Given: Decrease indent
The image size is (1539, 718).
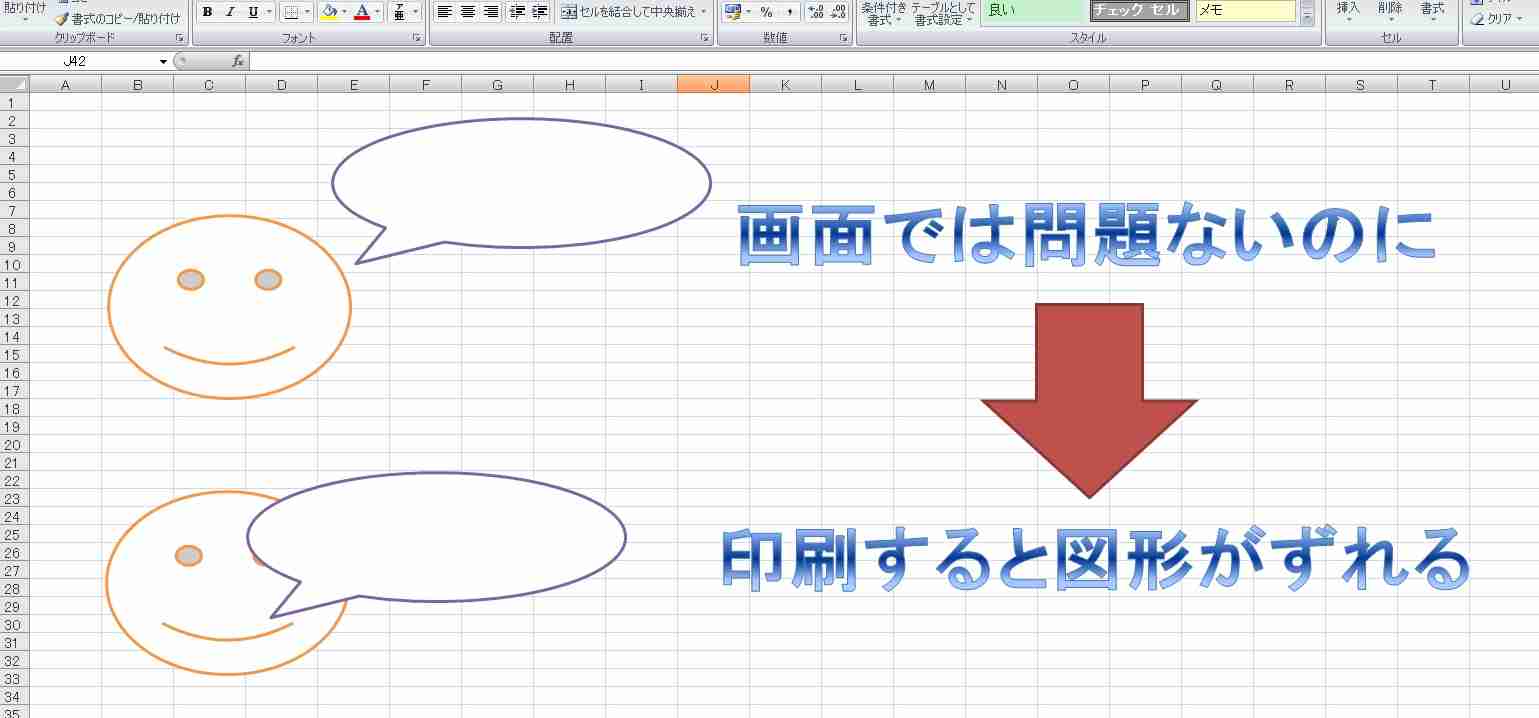Looking at the screenshot, I should pos(517,12).
